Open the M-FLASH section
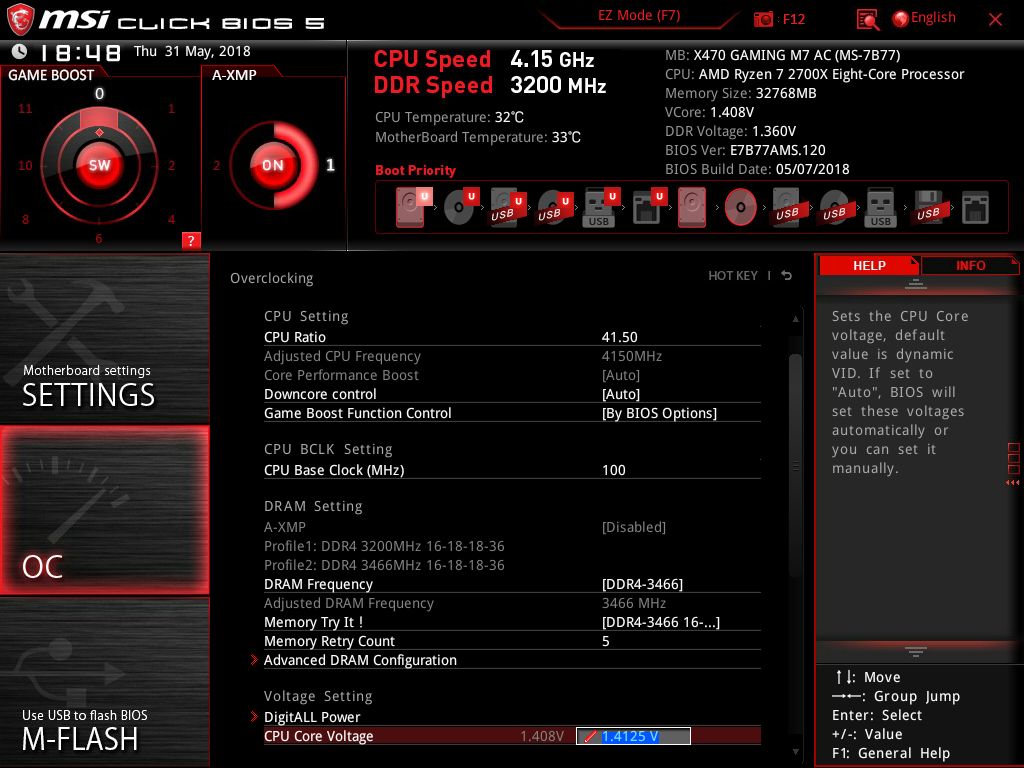 (104, 682)
